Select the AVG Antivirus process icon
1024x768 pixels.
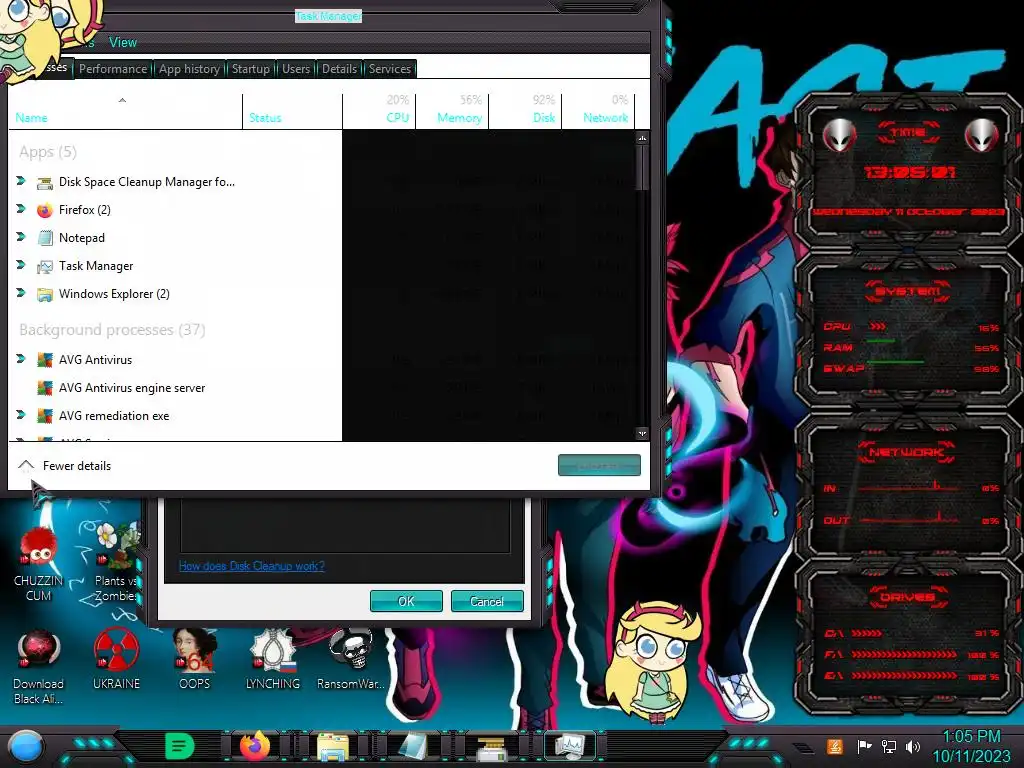pyautogui.click(x=44, y=360)
